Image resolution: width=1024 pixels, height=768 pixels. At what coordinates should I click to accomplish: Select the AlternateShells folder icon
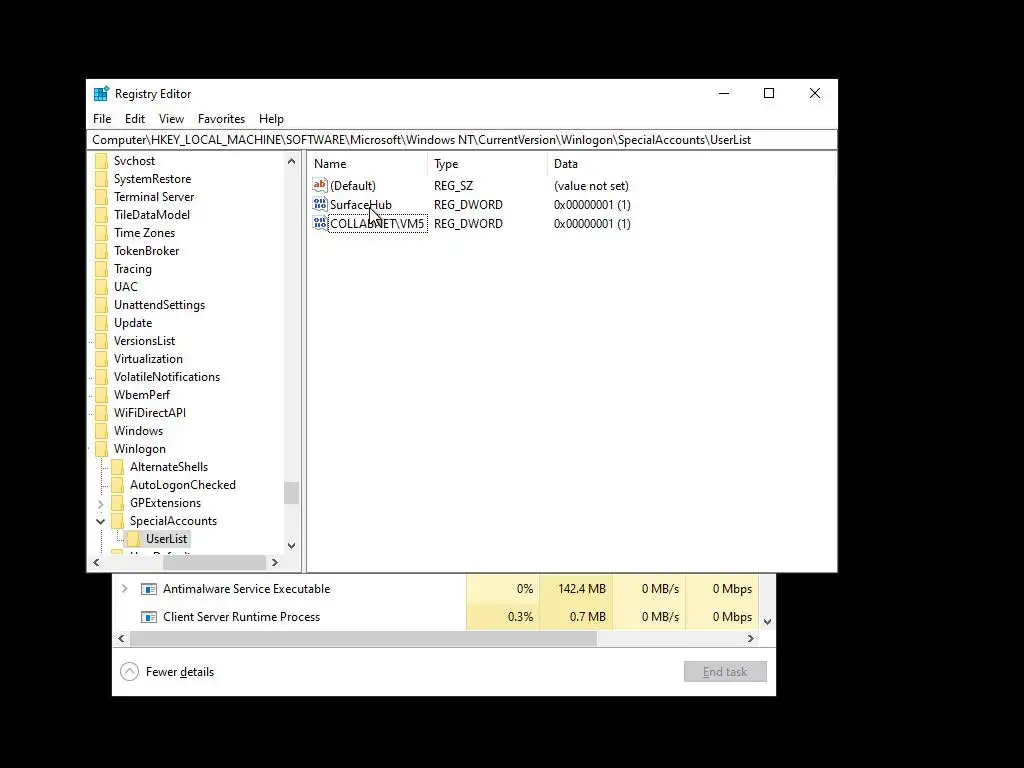[118, 467]
